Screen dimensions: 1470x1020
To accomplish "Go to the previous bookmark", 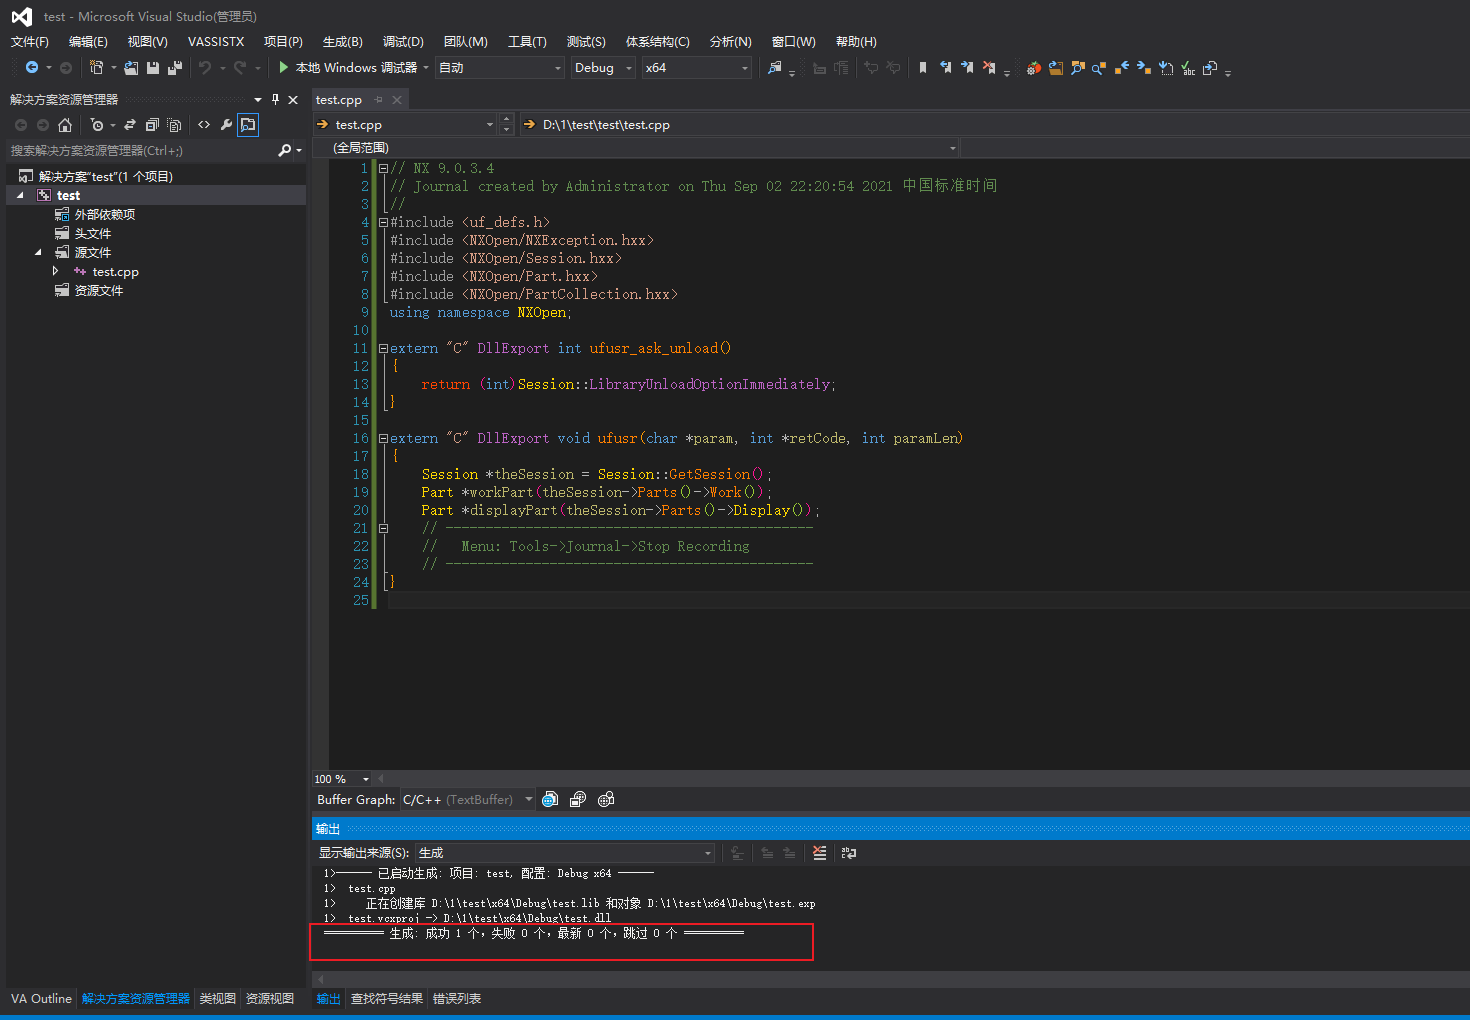I will coord(945,68).
